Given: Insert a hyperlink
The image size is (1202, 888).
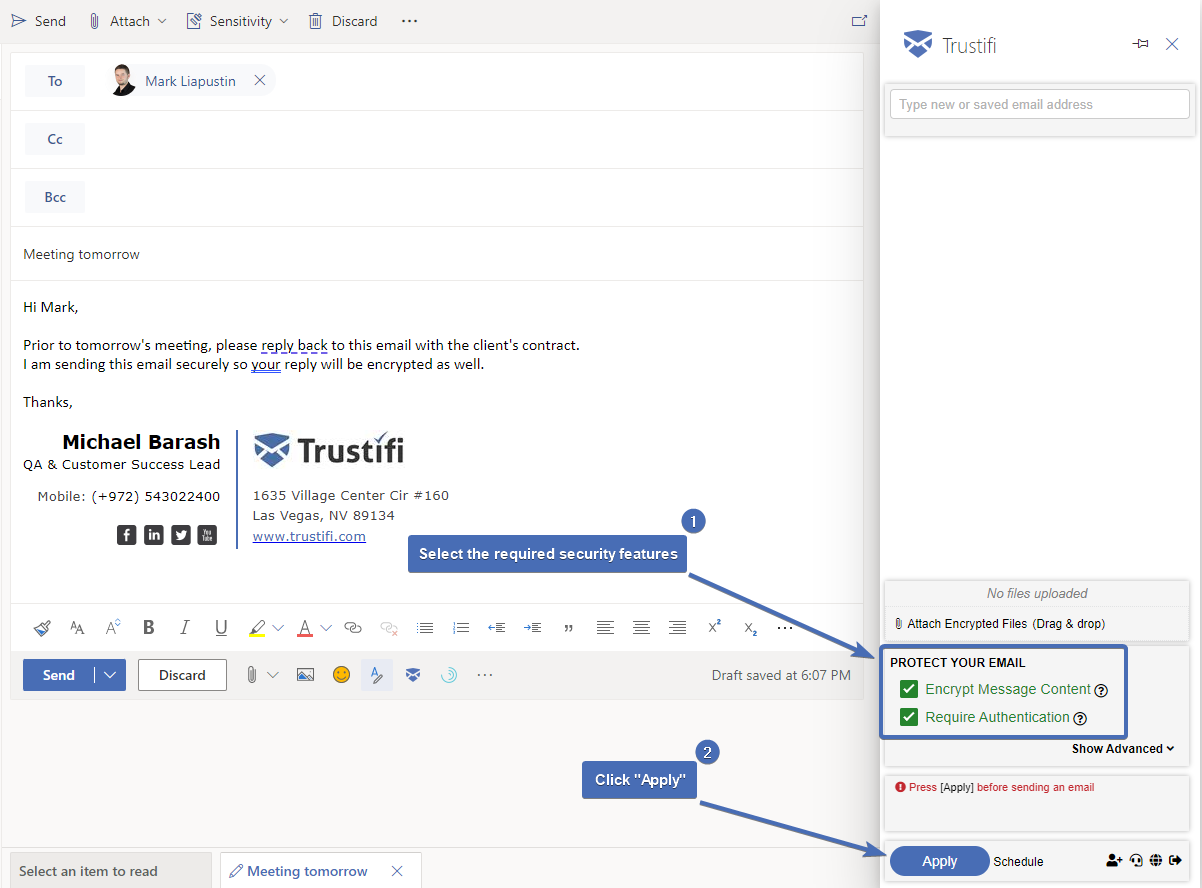Looking at the screenshot, I should 353,628.
